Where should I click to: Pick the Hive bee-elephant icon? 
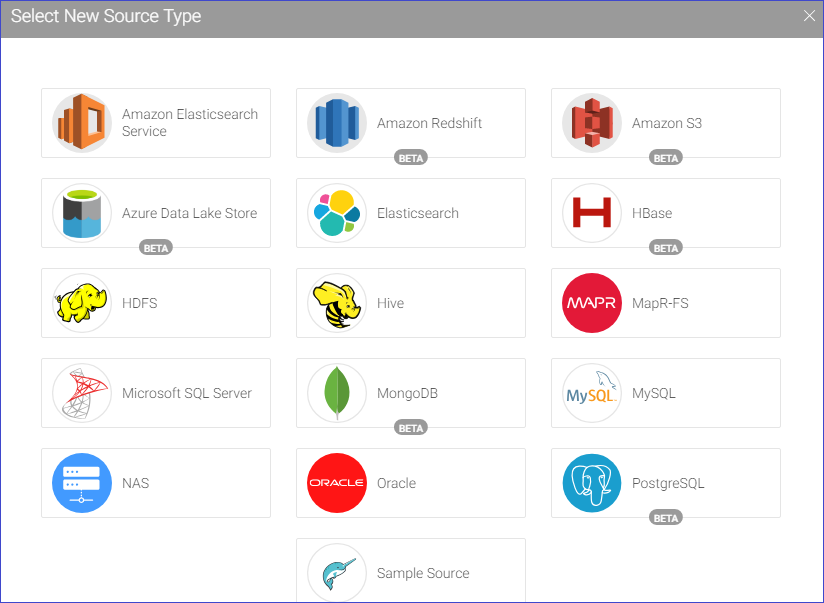[337, 303]
